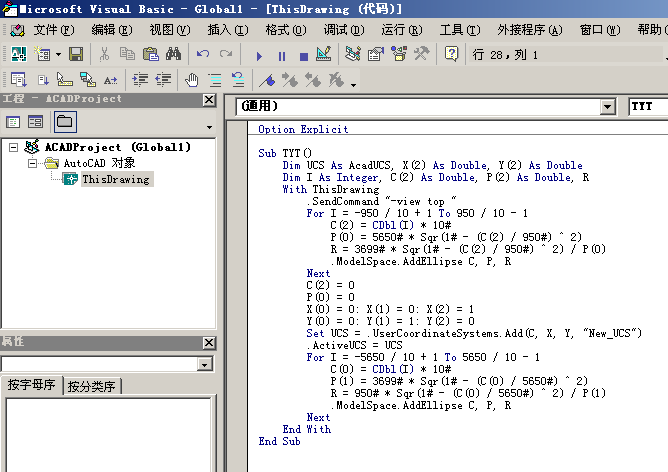Click the Reset stop button

(x=304, y=56)
